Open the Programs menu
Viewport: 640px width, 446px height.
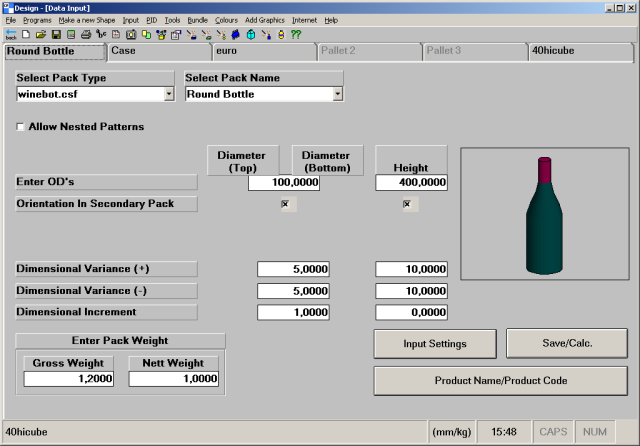pos(37,20)
